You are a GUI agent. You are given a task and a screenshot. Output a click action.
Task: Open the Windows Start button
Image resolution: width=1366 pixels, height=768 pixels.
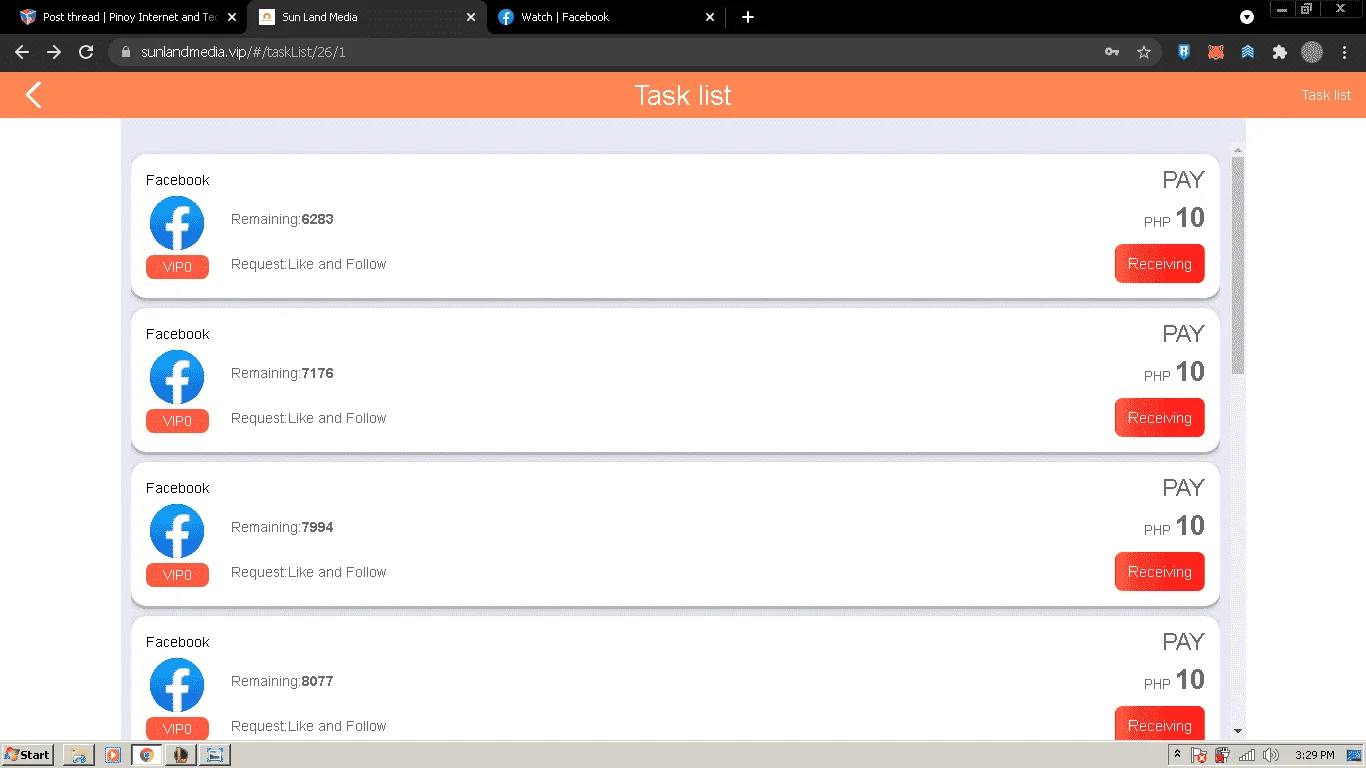[28, 755]
